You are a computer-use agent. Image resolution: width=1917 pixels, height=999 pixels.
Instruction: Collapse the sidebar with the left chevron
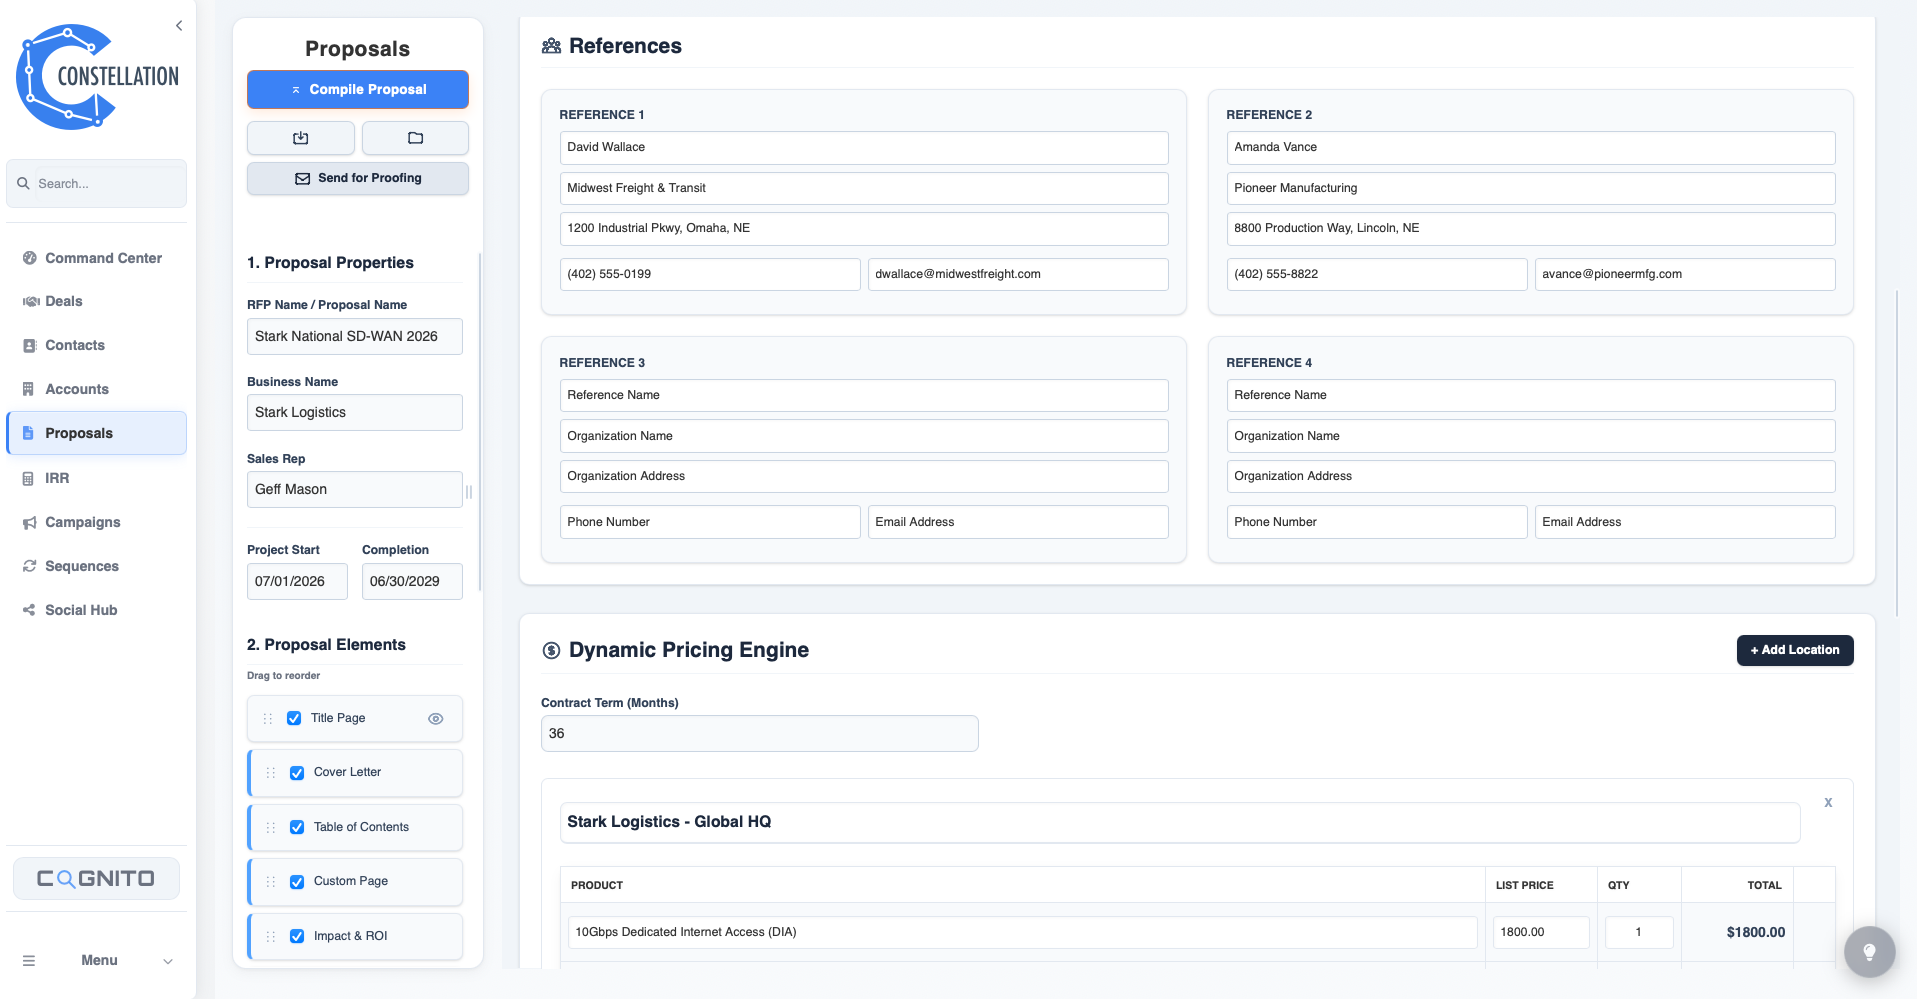(179, 25)
